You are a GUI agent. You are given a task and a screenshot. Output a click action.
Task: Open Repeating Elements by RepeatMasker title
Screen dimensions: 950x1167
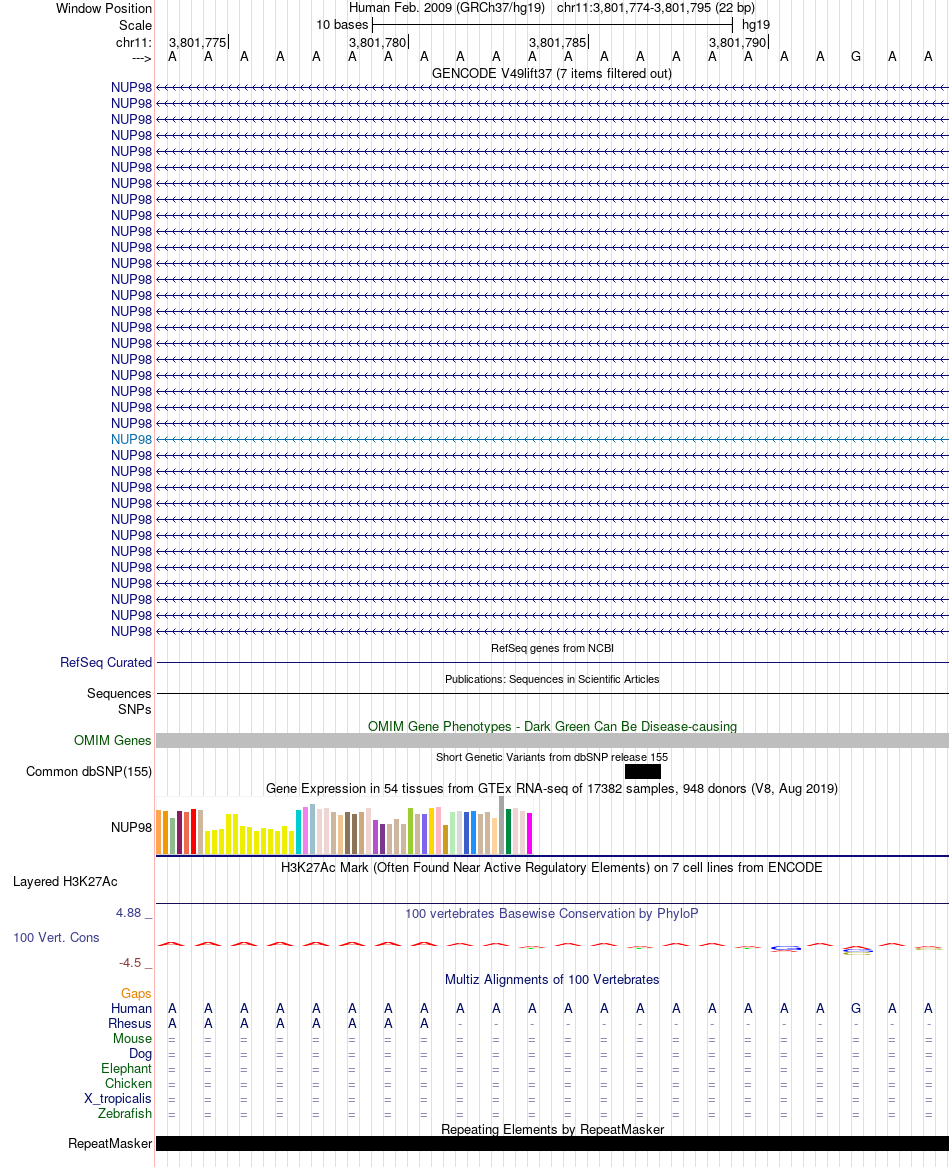[552, 1130]
